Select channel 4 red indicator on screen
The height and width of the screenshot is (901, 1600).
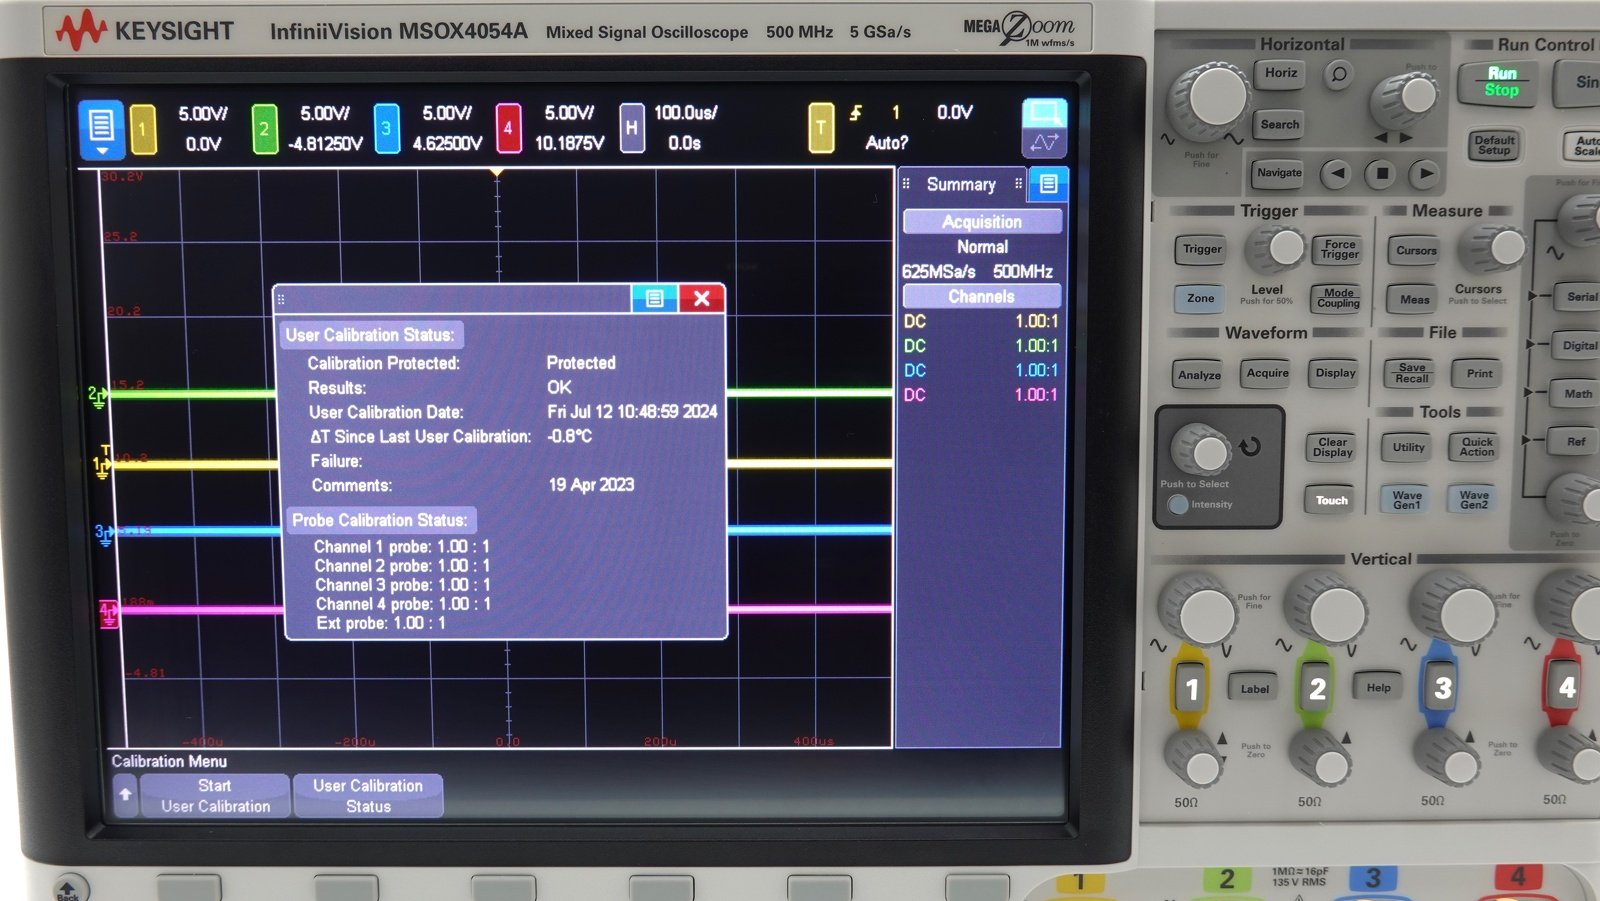pyautogui.click(x=508, y=129)
